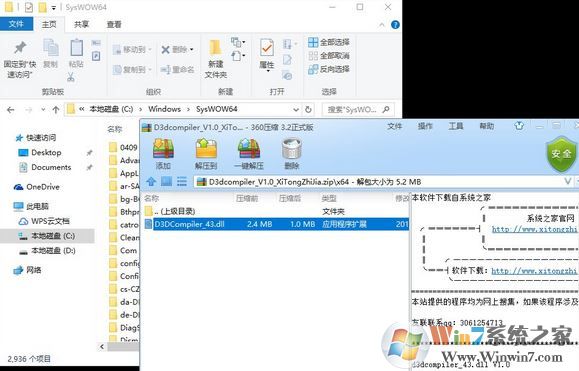Sort 360 Zip list by the Type (类型) column
The height and width of the screenshot is (371, 579).
(x=329, y=198)
